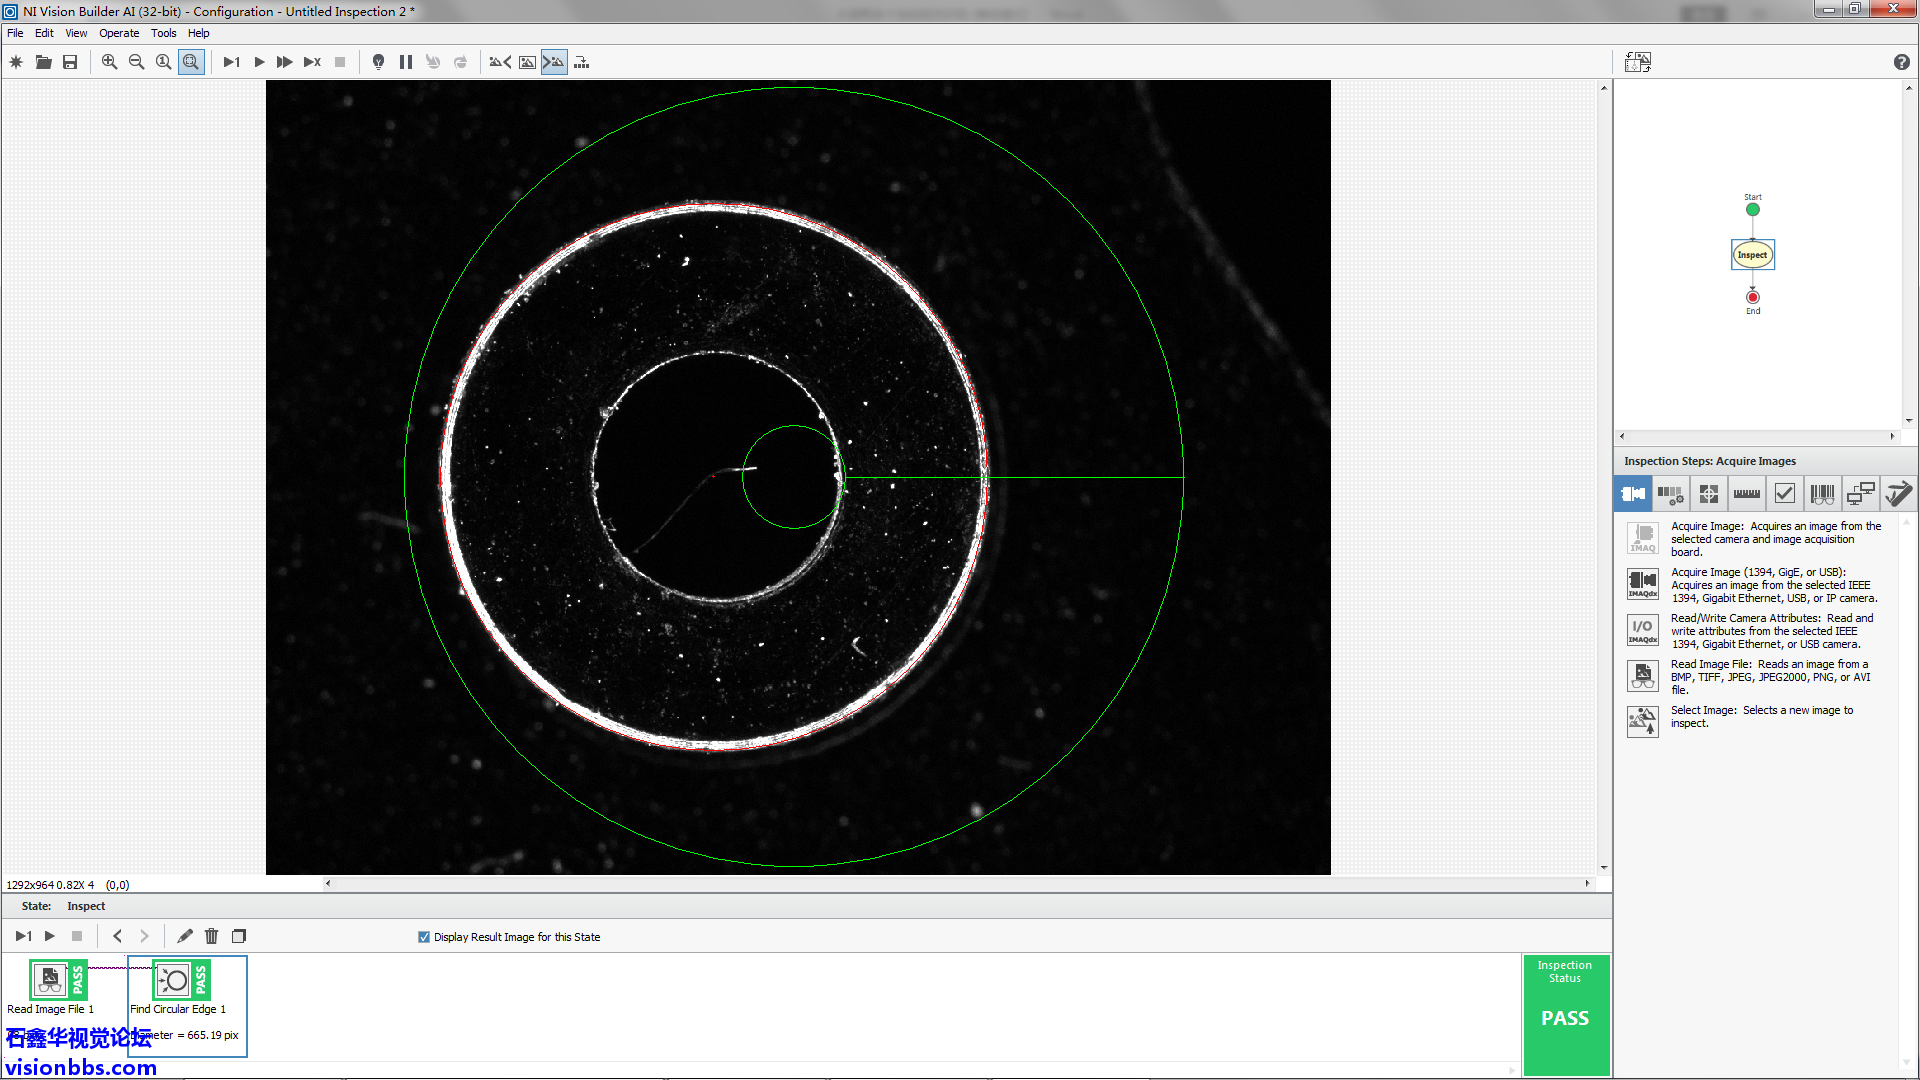Save the inspection using the floppy icon
Screen dimensions: 1920x1080
(70, 62)
